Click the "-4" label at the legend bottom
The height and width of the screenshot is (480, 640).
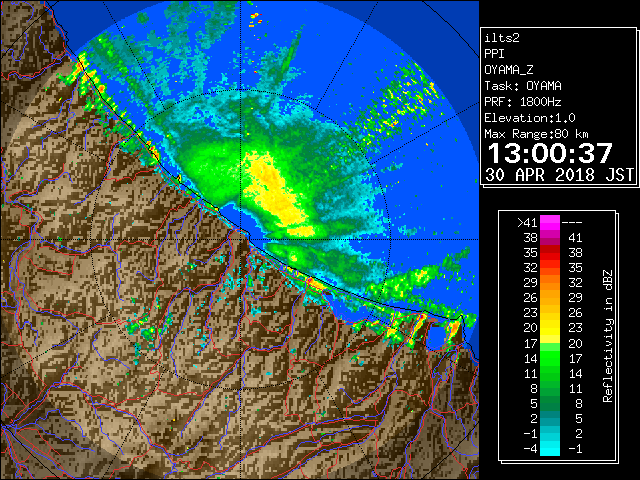coord(530,449)
